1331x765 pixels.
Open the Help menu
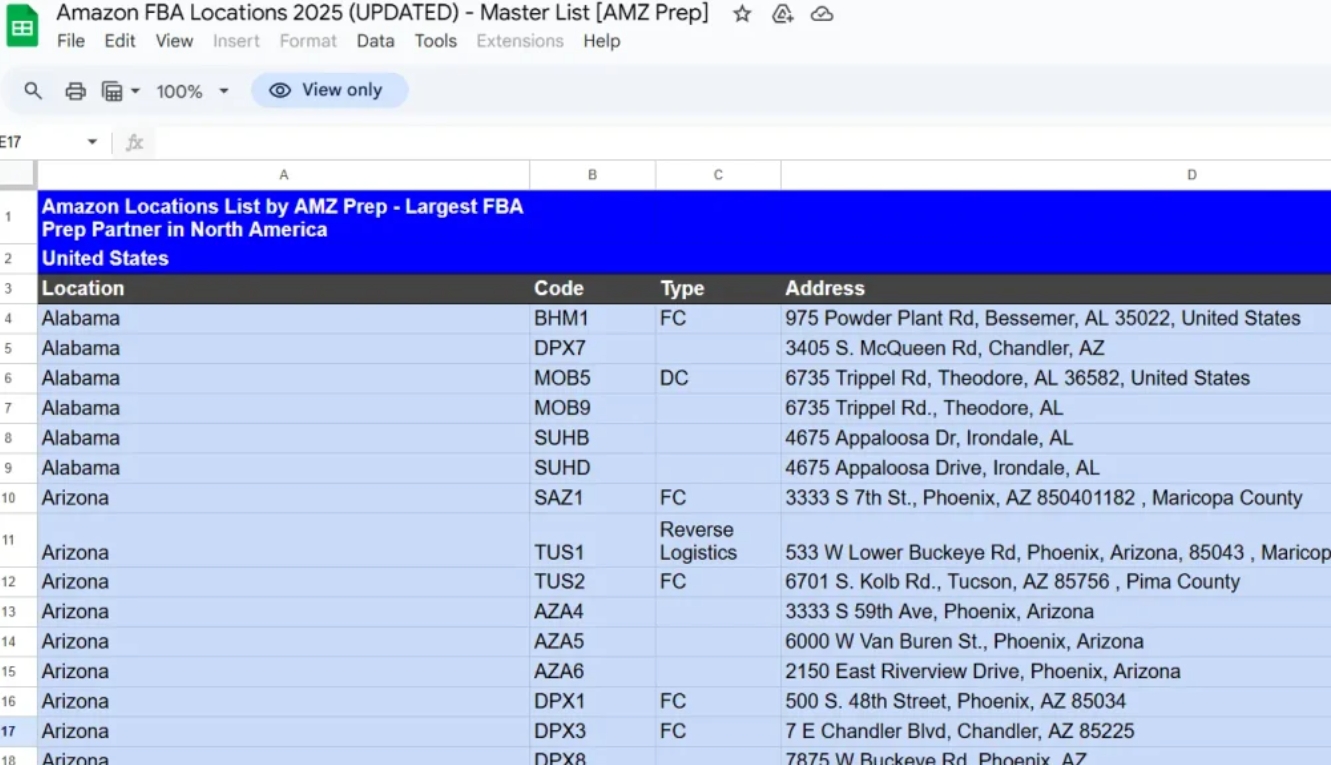[602, 41]
